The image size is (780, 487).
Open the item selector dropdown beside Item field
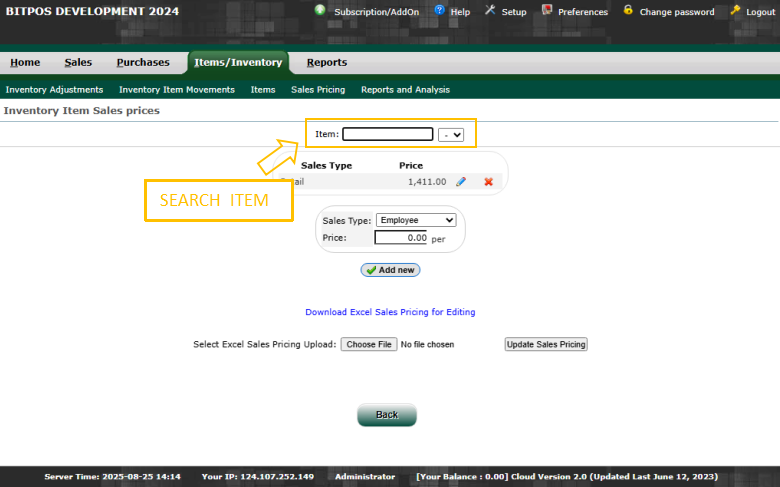[x=451, y=134]
